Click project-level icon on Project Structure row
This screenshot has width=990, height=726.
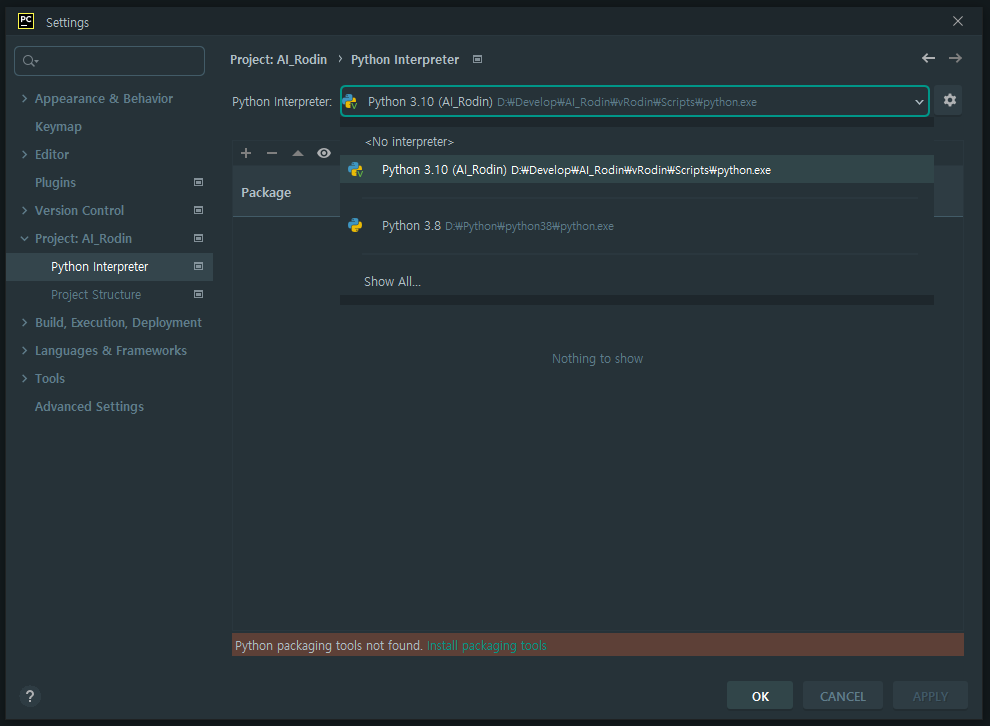(198, 294)
